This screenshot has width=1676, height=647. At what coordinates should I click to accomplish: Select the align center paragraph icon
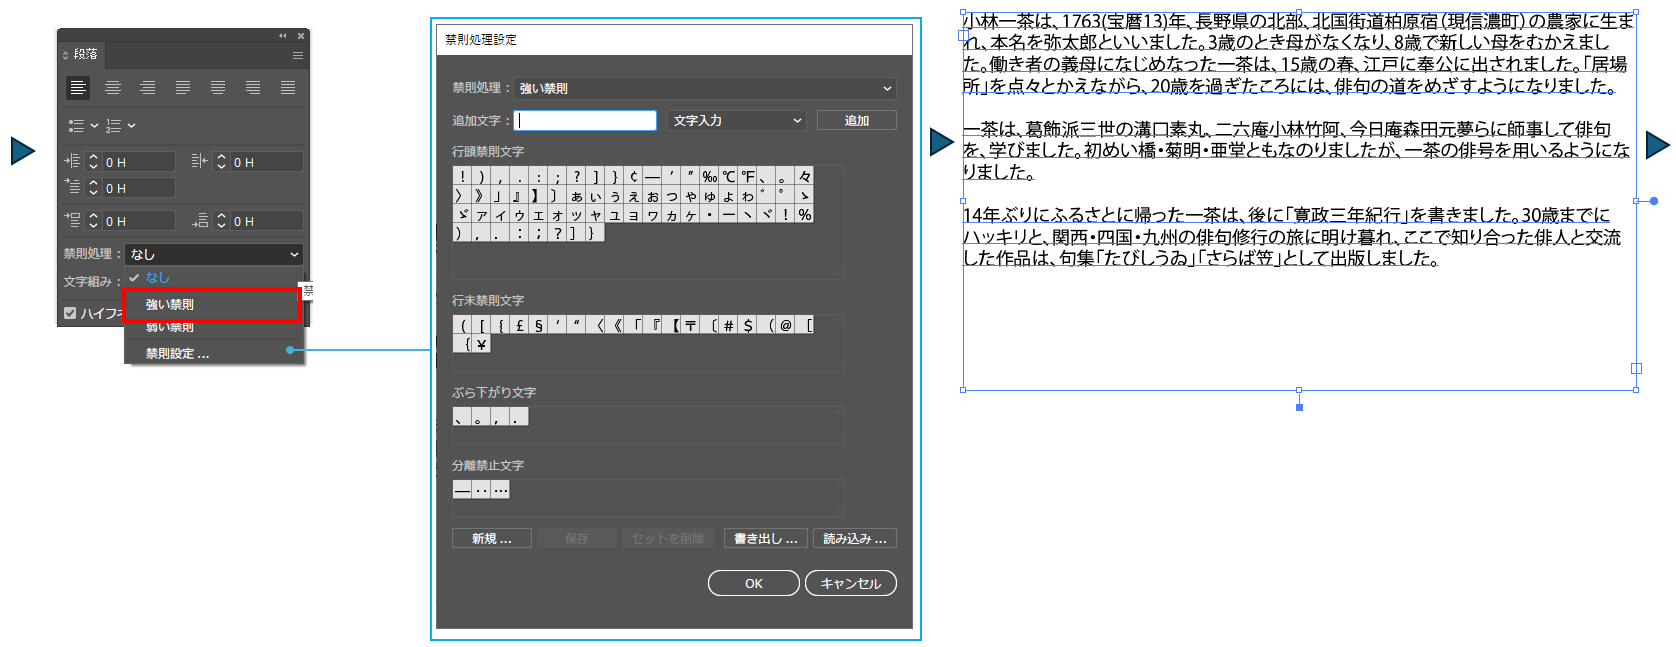coord(113,88)
